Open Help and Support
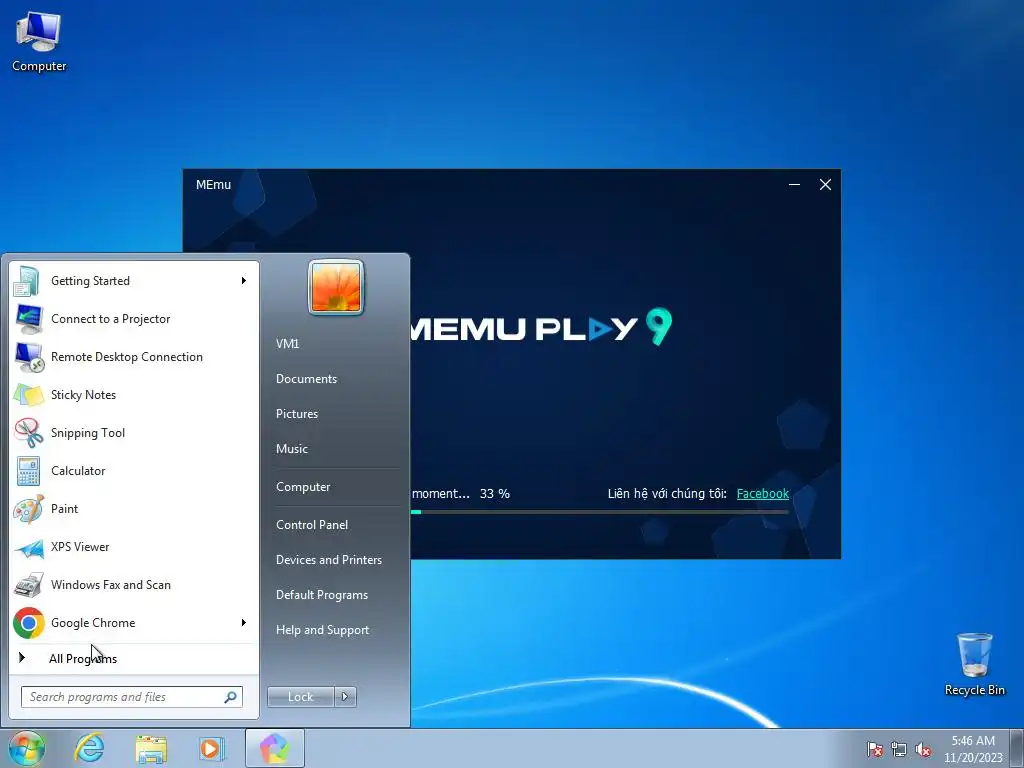 tap(323, 630)
